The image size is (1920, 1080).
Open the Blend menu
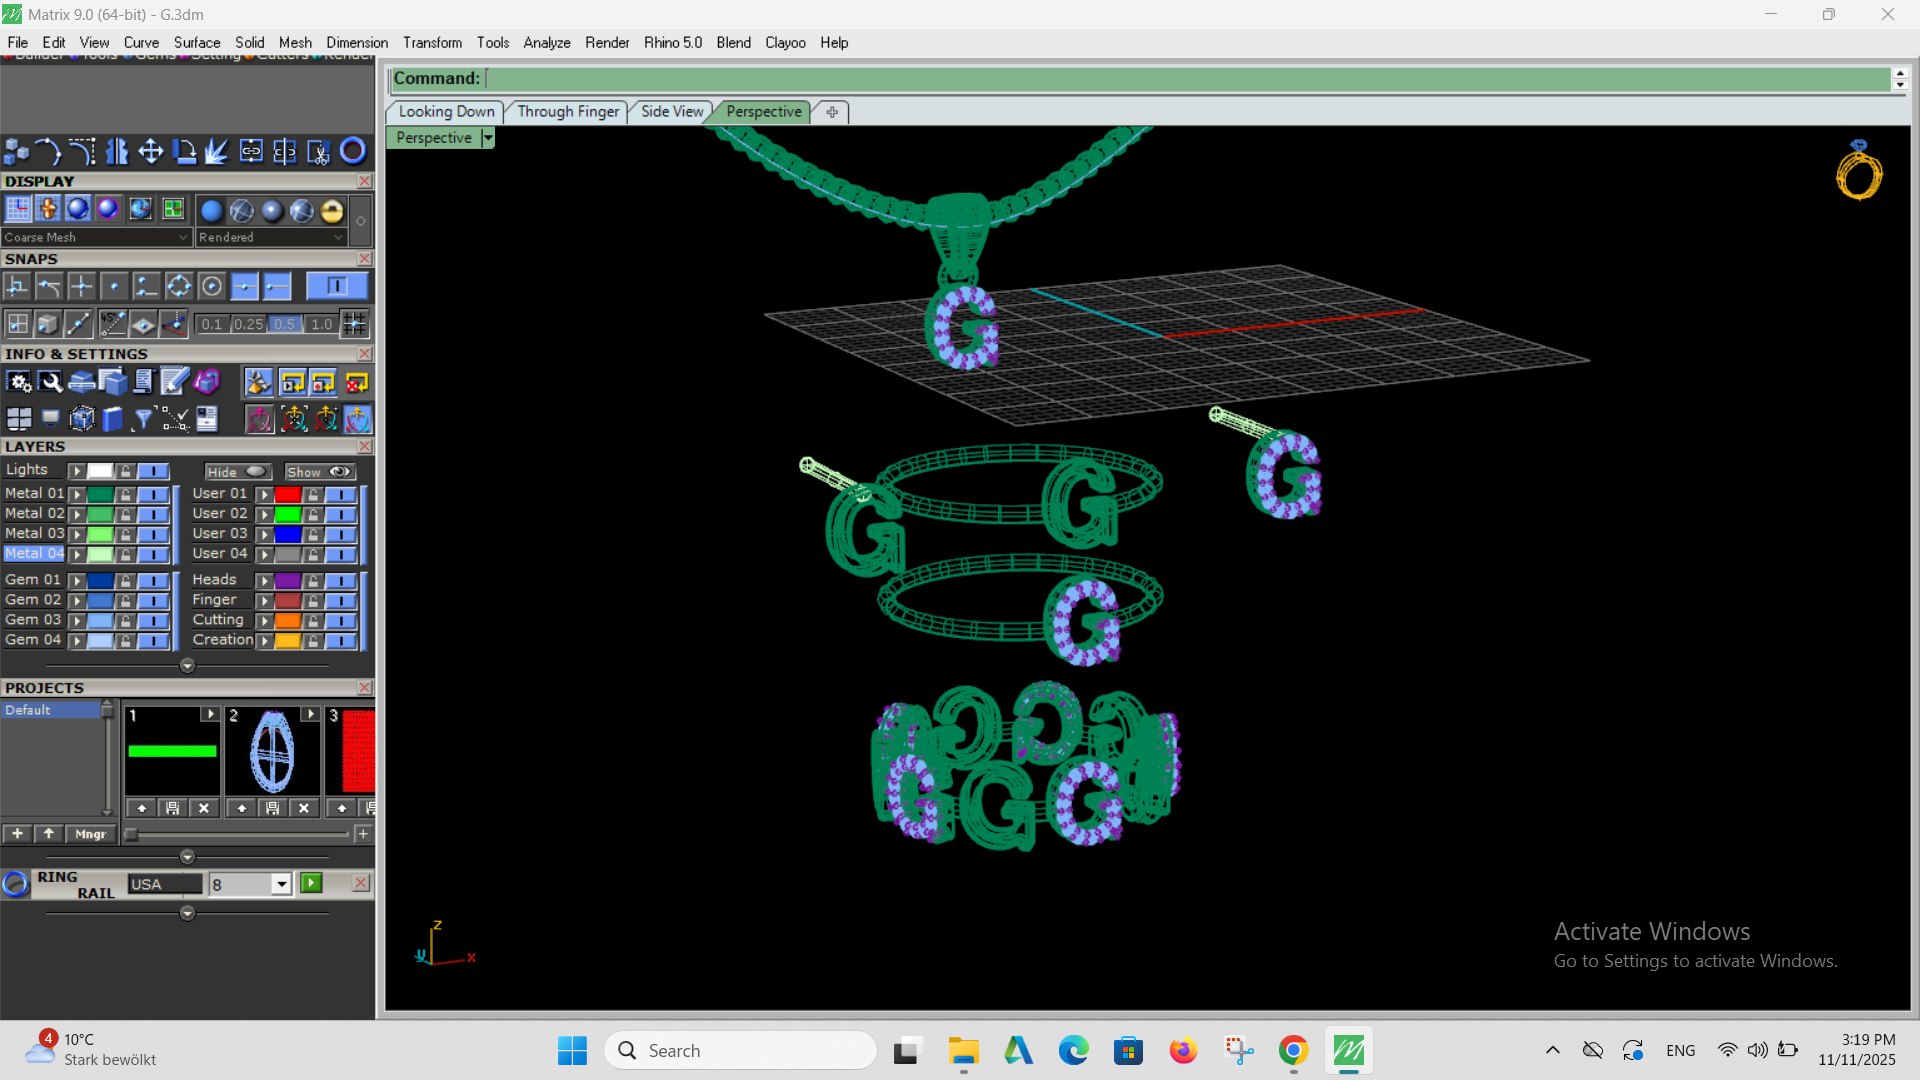tap(733, 43)
